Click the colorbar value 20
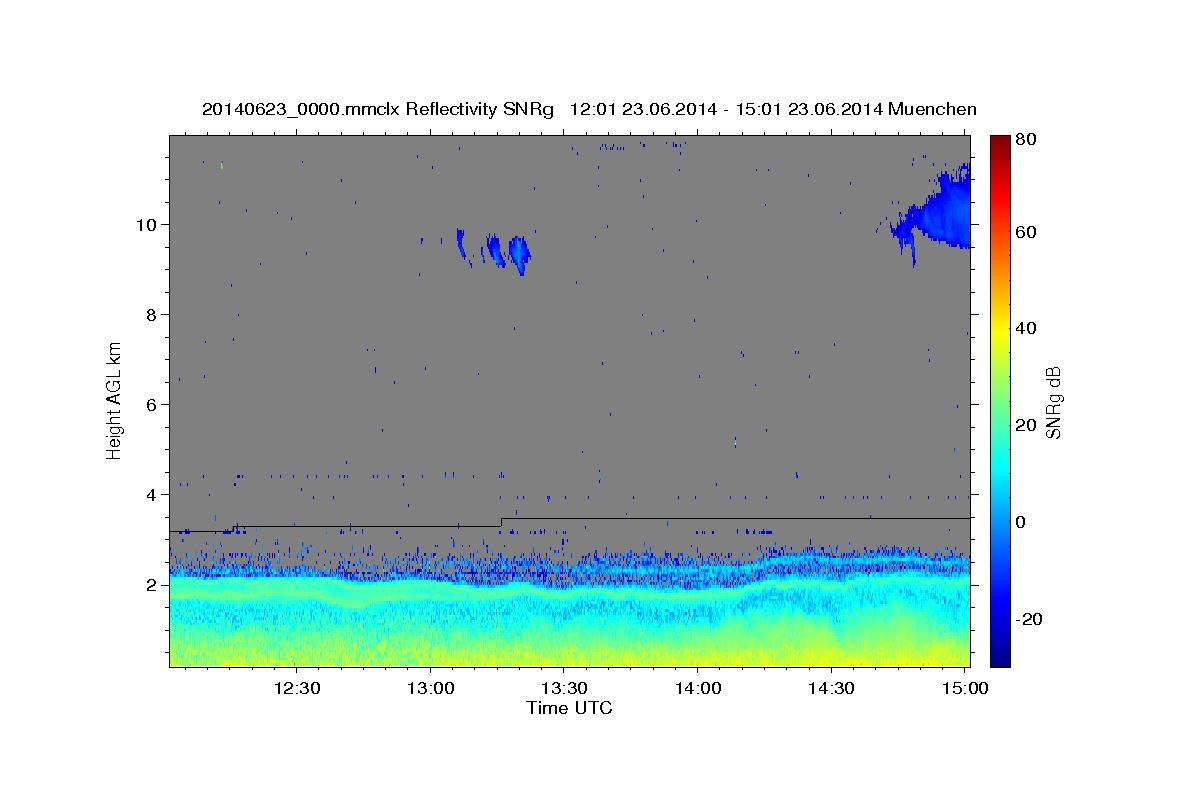 (1025, 425)
